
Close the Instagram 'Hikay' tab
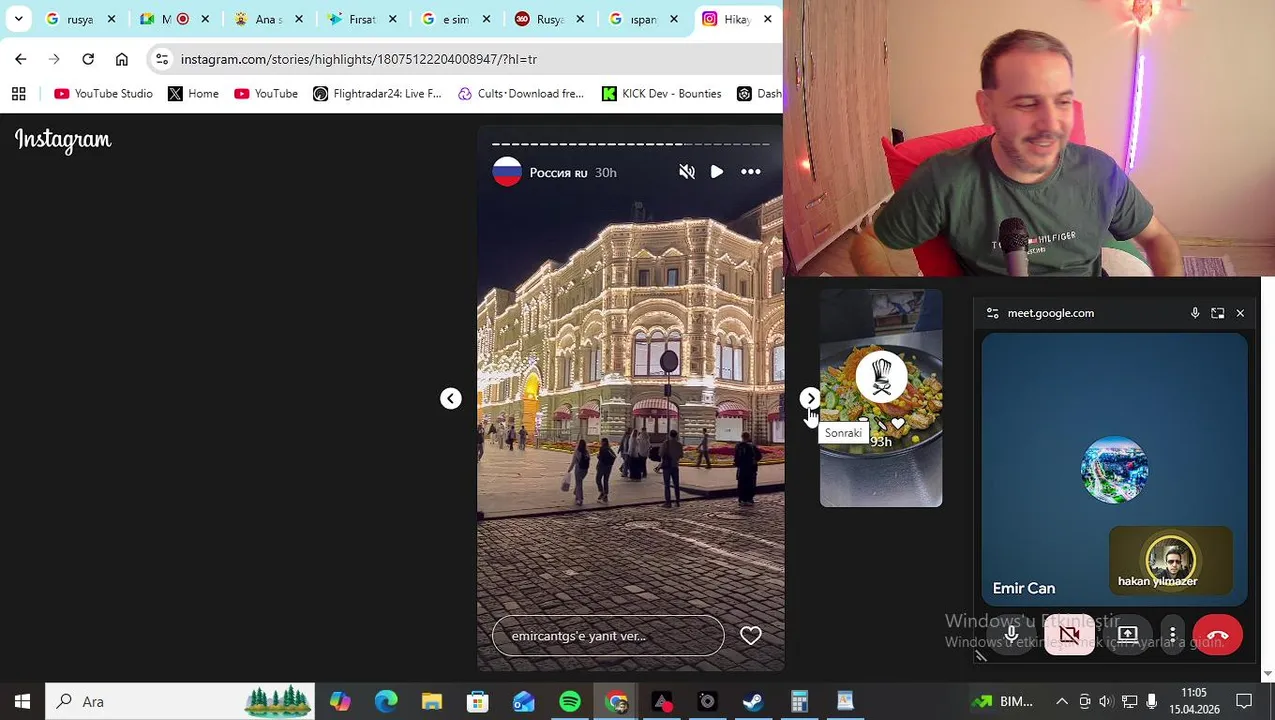[x=767, y=19]
